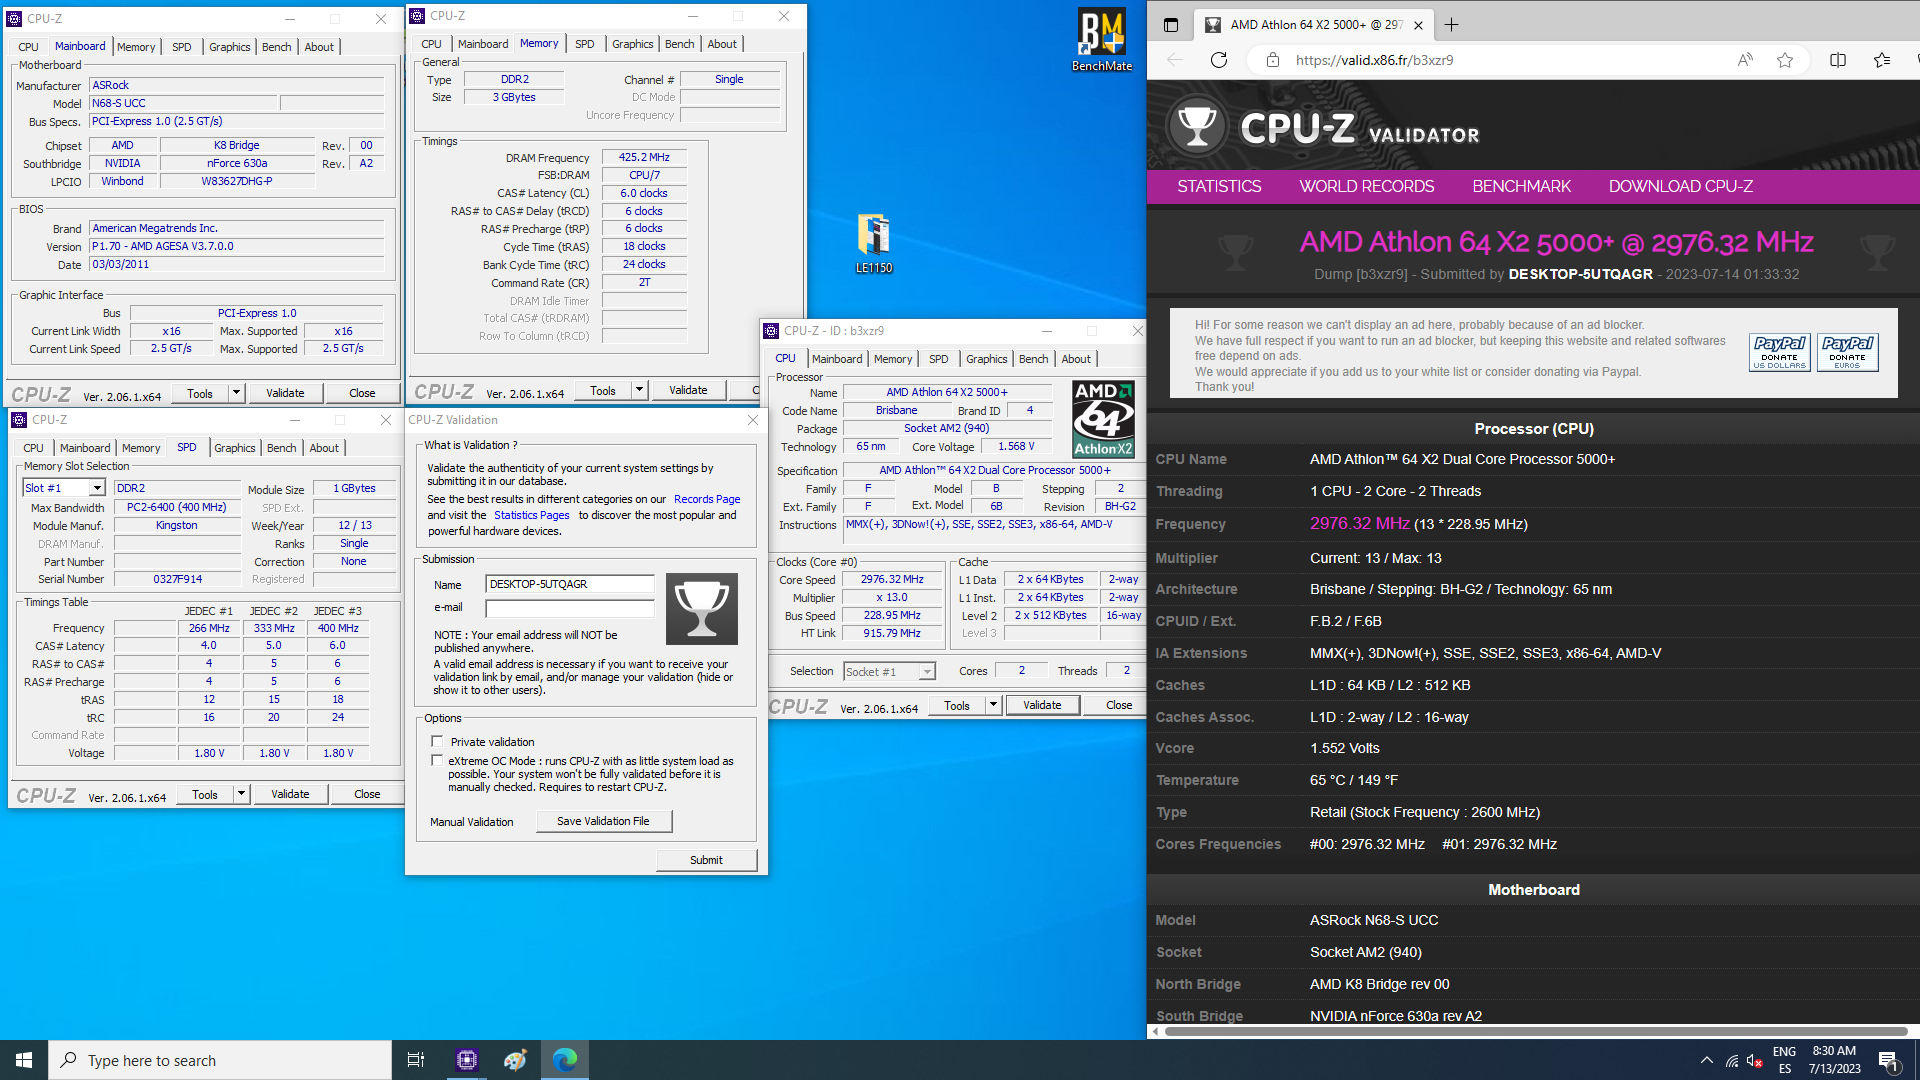Click horizontal scrollbar in browser
The width and height of the screenshot is (1920, 1080).
point(1535,1031)
